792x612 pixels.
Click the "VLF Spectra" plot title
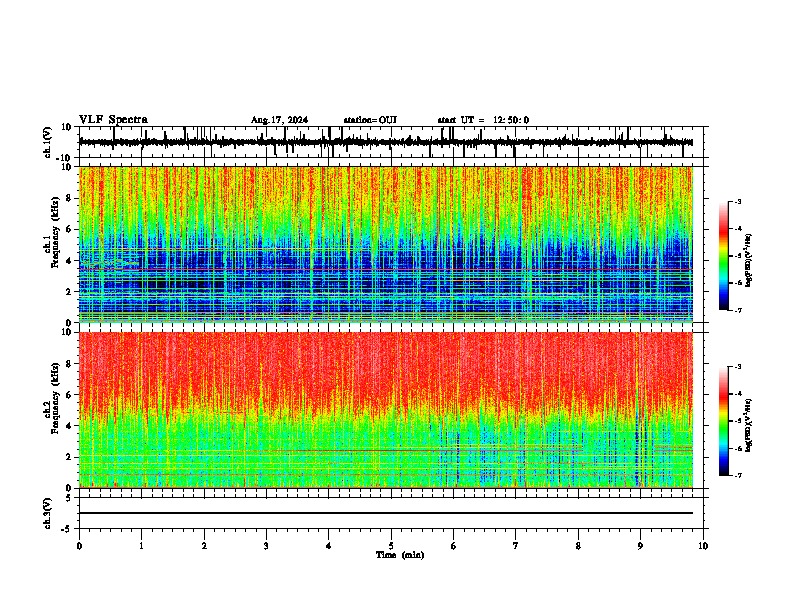tap(113, 120)
